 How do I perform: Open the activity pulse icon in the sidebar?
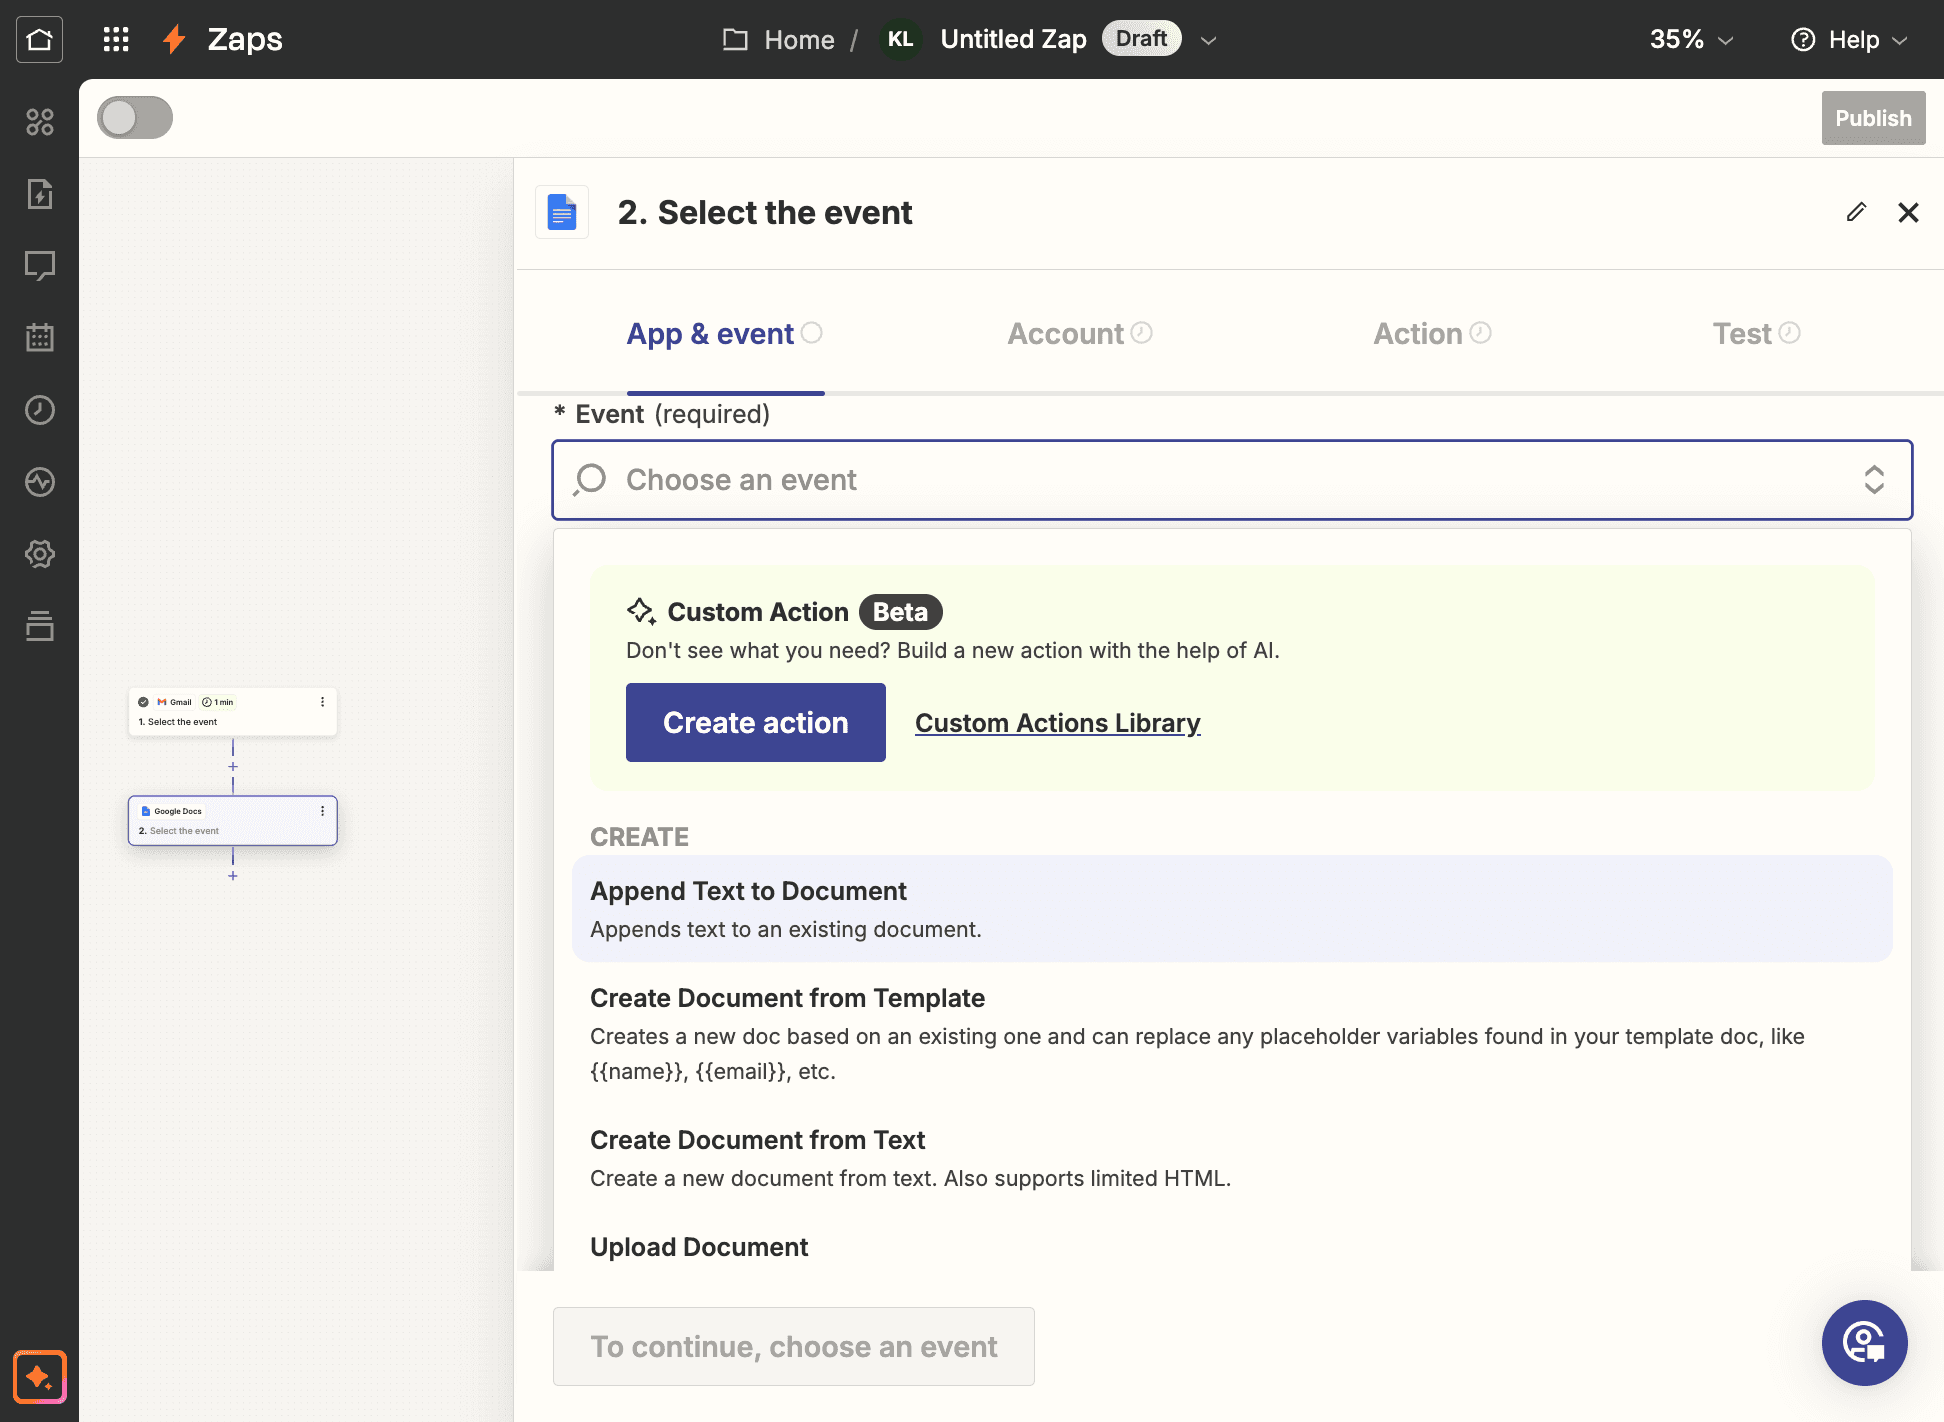click(x=40, y=482)
